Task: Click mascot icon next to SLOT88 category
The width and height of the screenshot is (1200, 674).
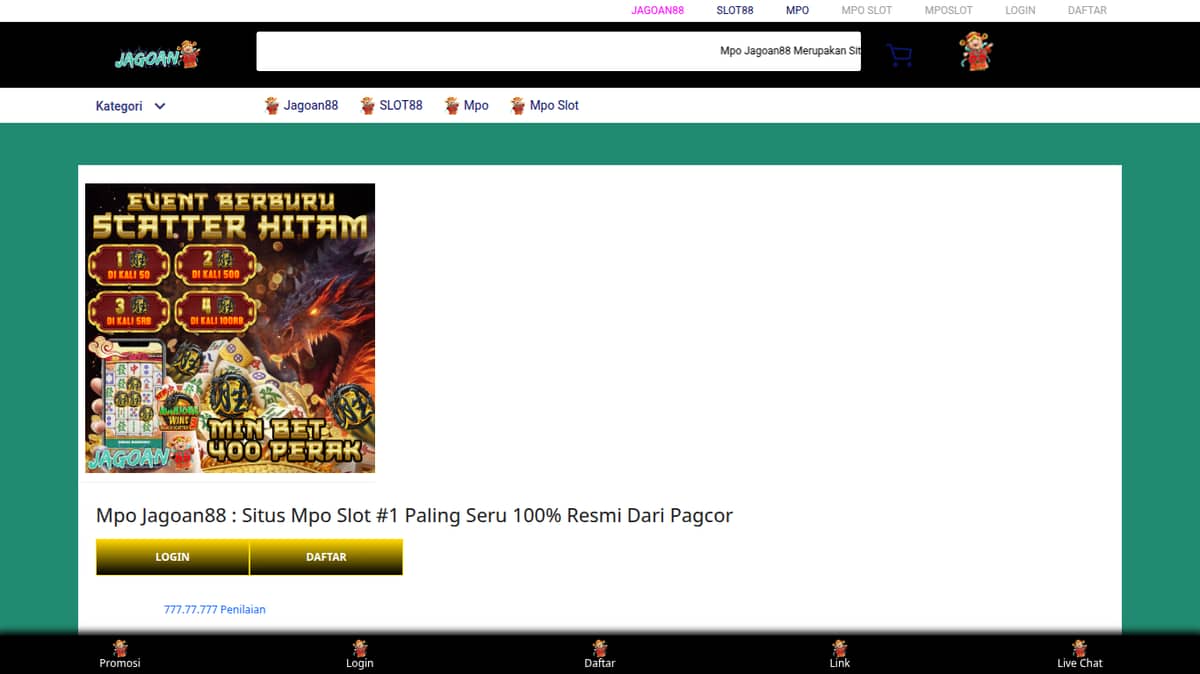Action: coord(368,105)
